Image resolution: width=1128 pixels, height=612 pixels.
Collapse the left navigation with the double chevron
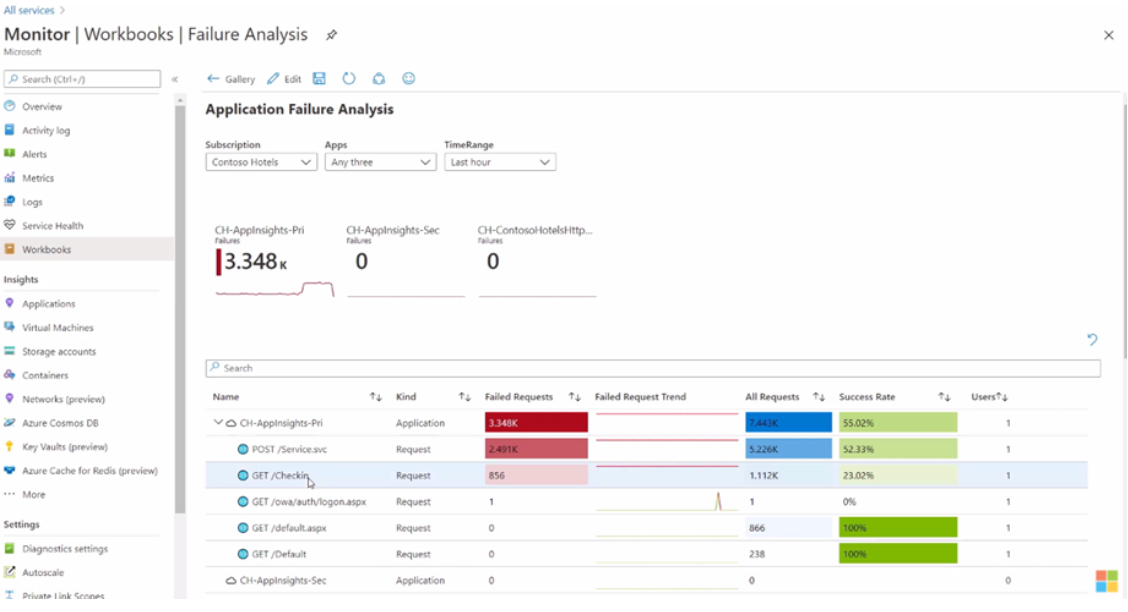point(175,79)
